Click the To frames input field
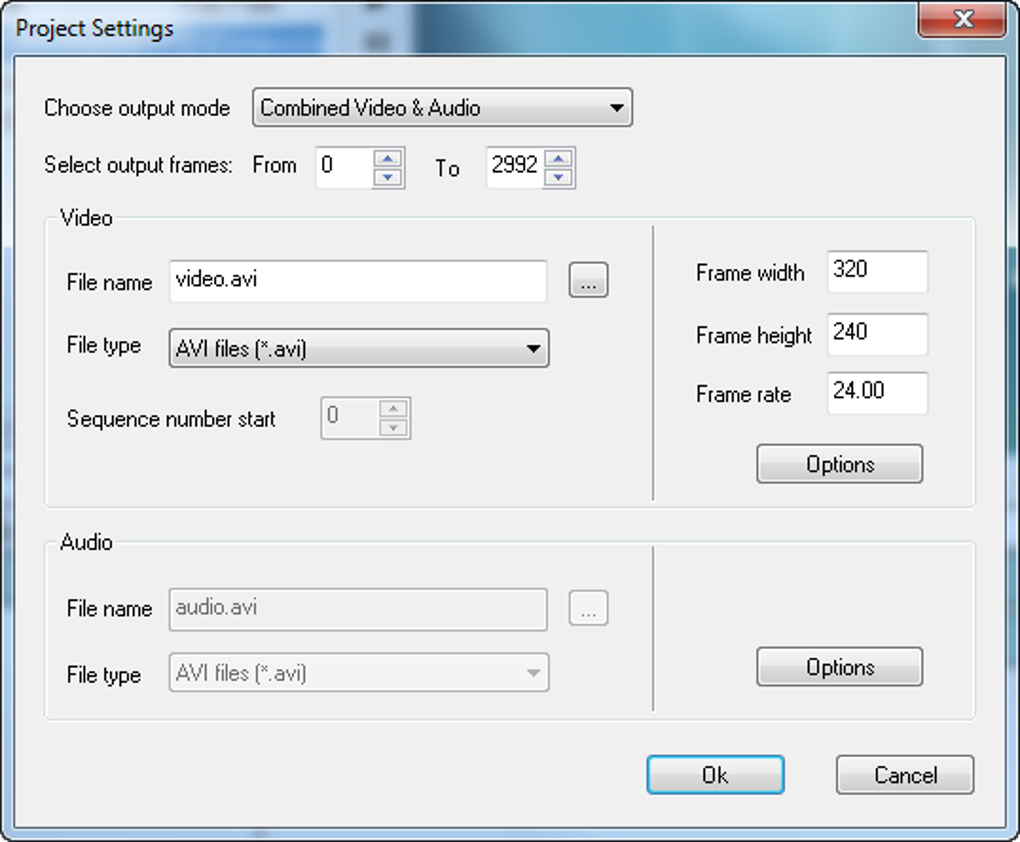This screenshot has height=842, width=1020. (515, 167)
